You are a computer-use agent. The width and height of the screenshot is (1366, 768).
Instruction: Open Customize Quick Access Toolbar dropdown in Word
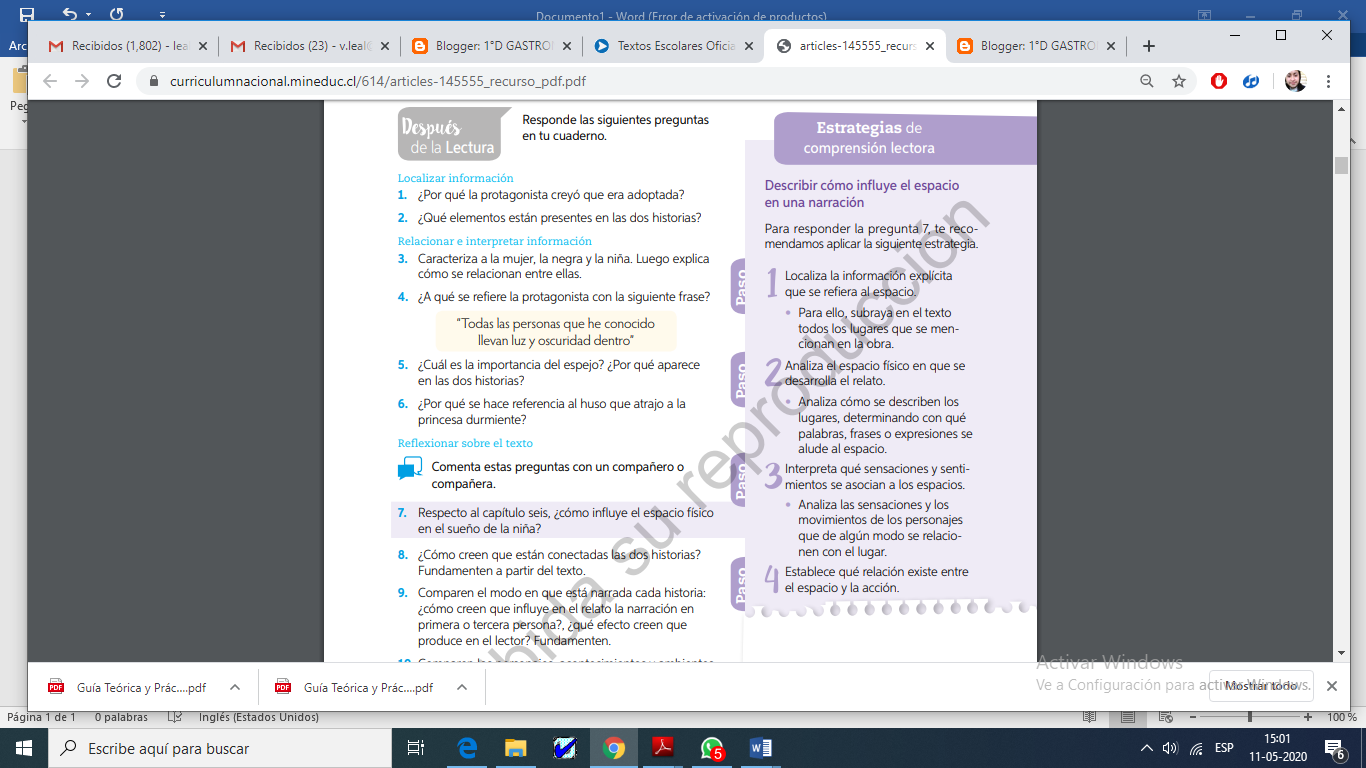pyautogui.click(x=163, y=15)
